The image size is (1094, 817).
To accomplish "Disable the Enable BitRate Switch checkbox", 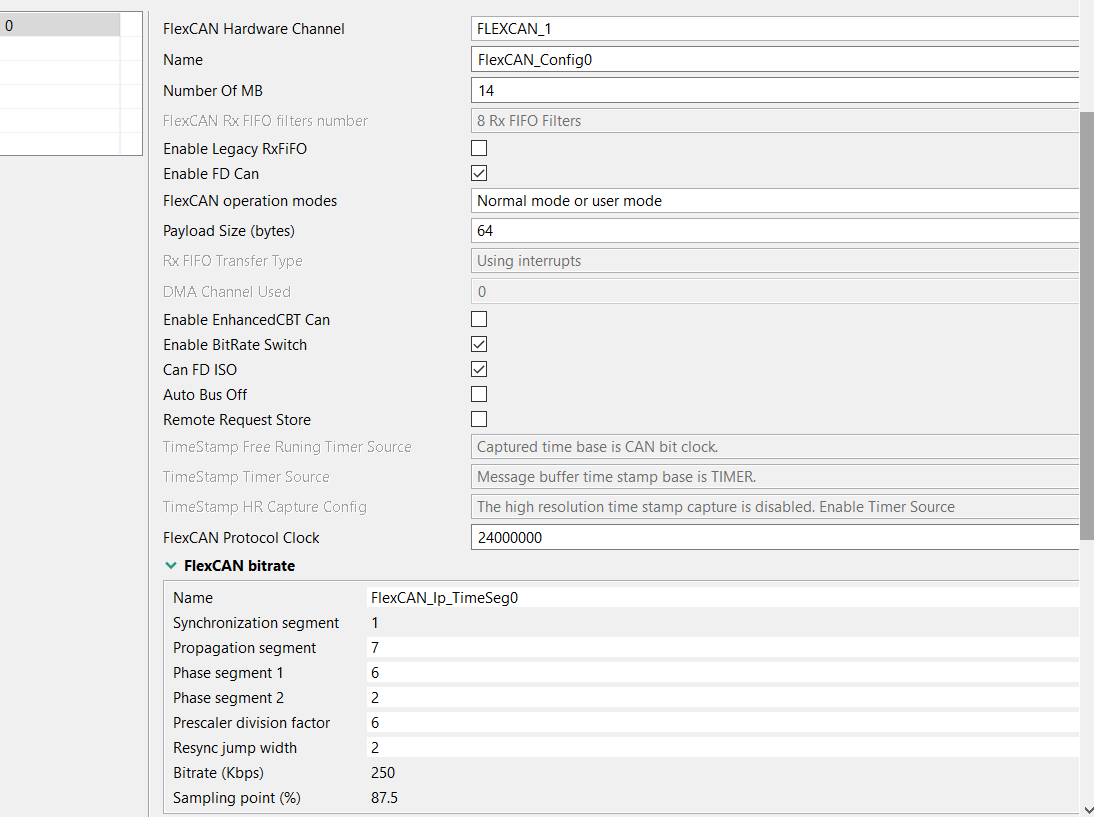I will (x=479, y=345).
